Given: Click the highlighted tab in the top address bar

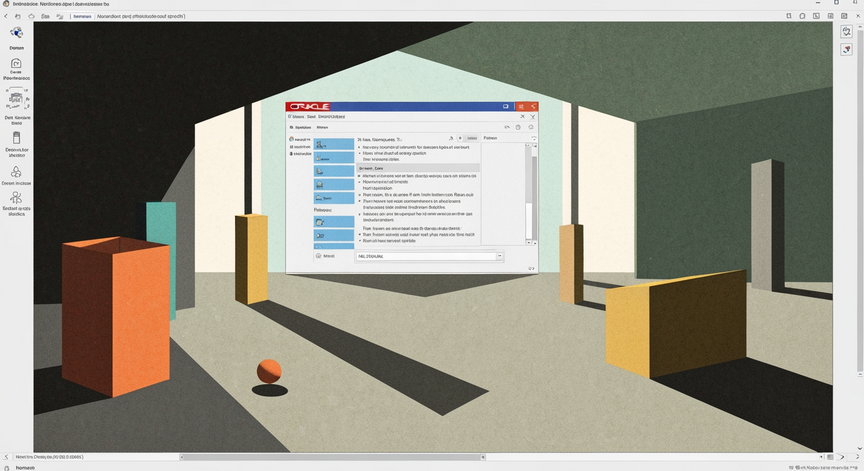Looking at the screenshot, I should 82,17.
